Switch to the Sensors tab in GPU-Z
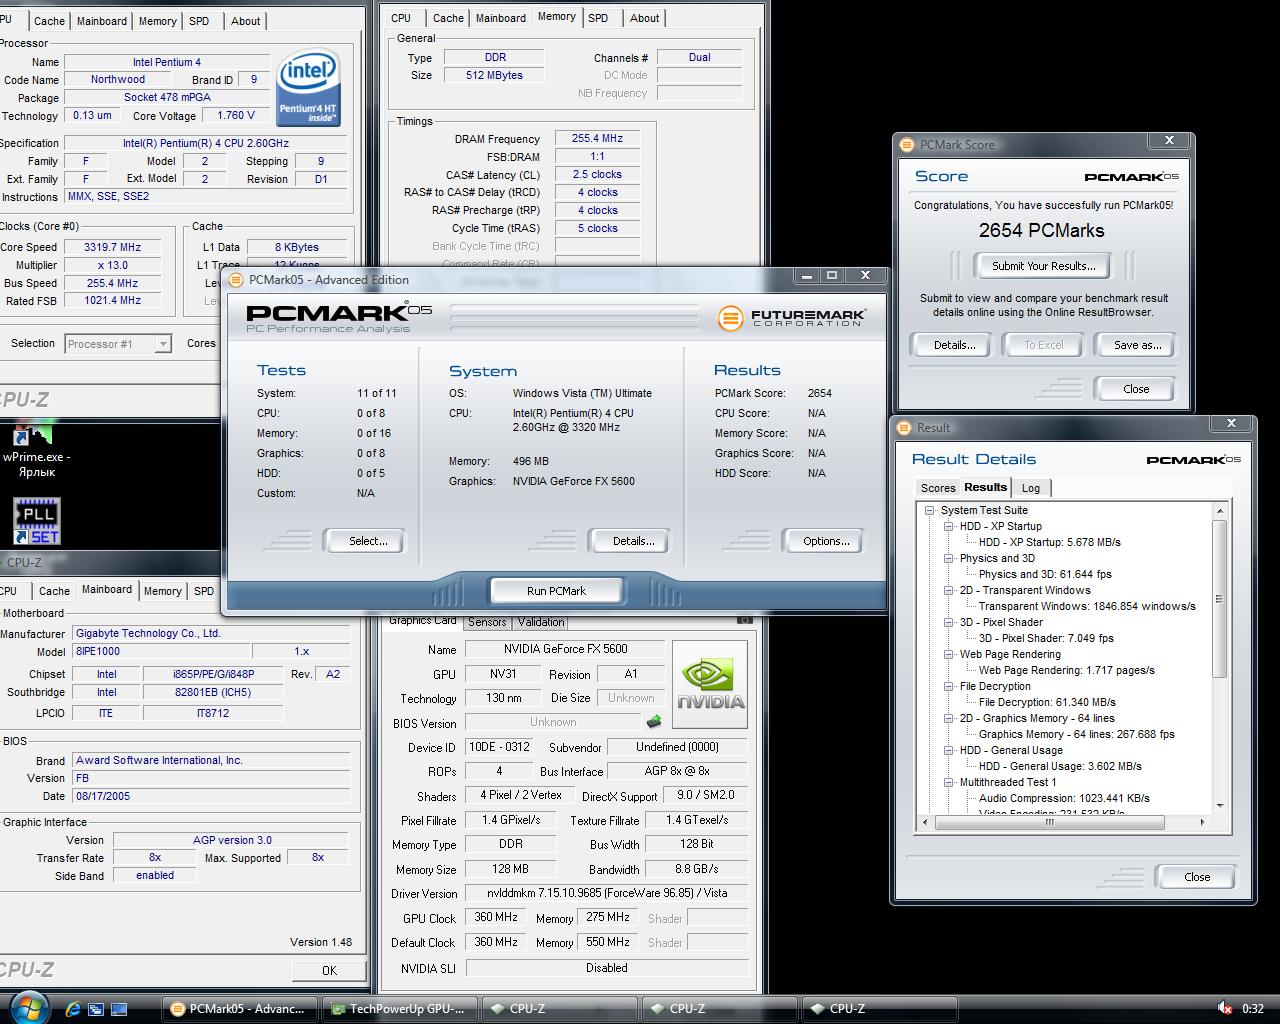The height and width of the screenshot is (1024, 1280). [487, 622]
